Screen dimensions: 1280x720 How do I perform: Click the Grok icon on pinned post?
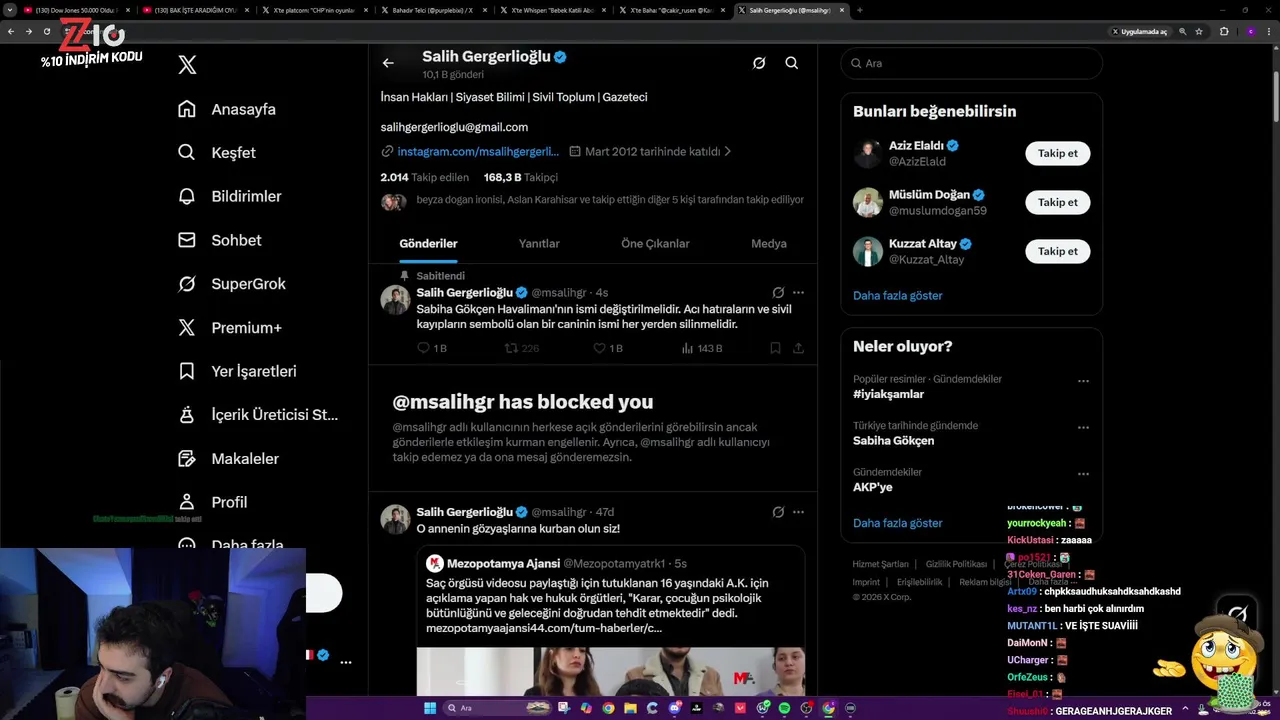click(778, 292)
